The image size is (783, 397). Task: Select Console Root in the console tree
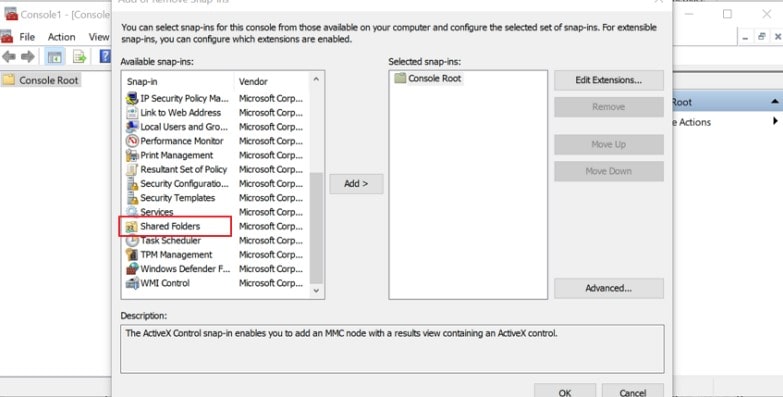click(41, 80)
